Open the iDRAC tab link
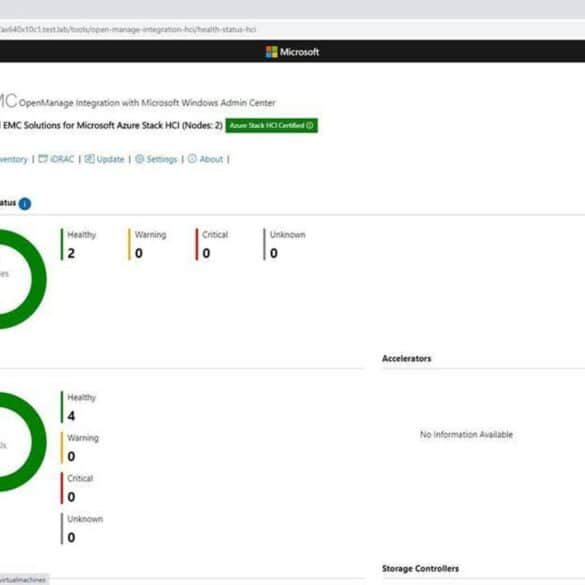Image resolution: width=585 pixels, height=585 pixels. click(x=56, y=159)
